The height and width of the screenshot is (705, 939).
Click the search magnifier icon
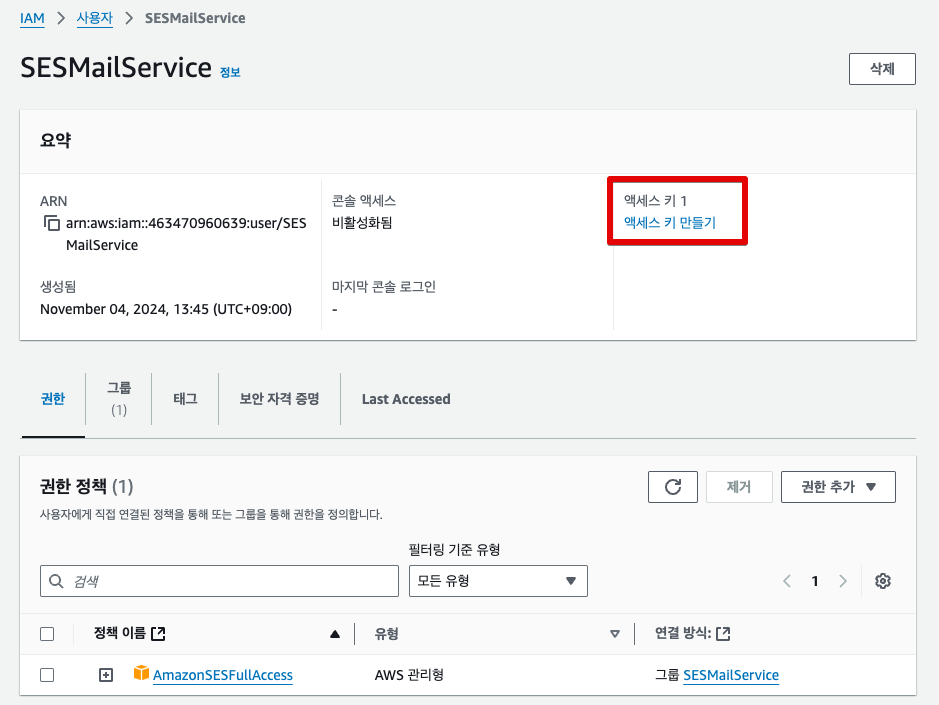point(56,581)
